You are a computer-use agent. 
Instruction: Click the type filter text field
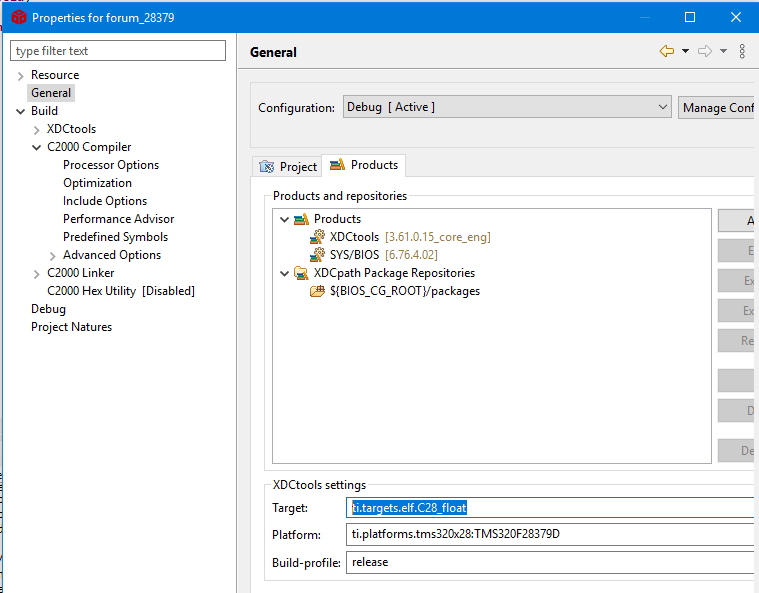(118, 51)
